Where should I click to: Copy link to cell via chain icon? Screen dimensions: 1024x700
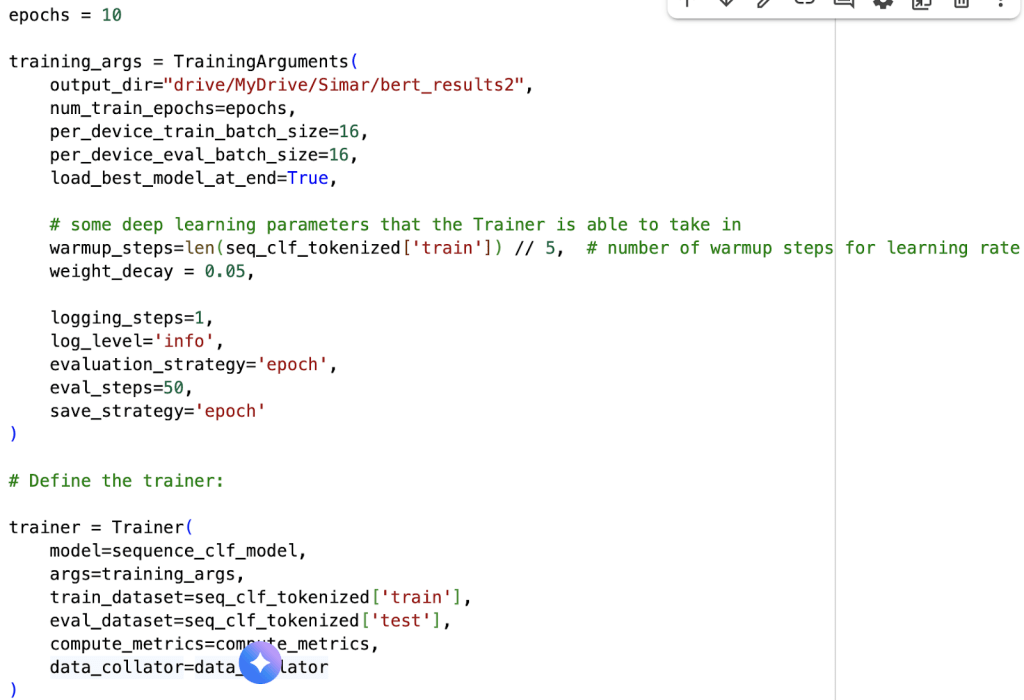click(x=804, y=3)
